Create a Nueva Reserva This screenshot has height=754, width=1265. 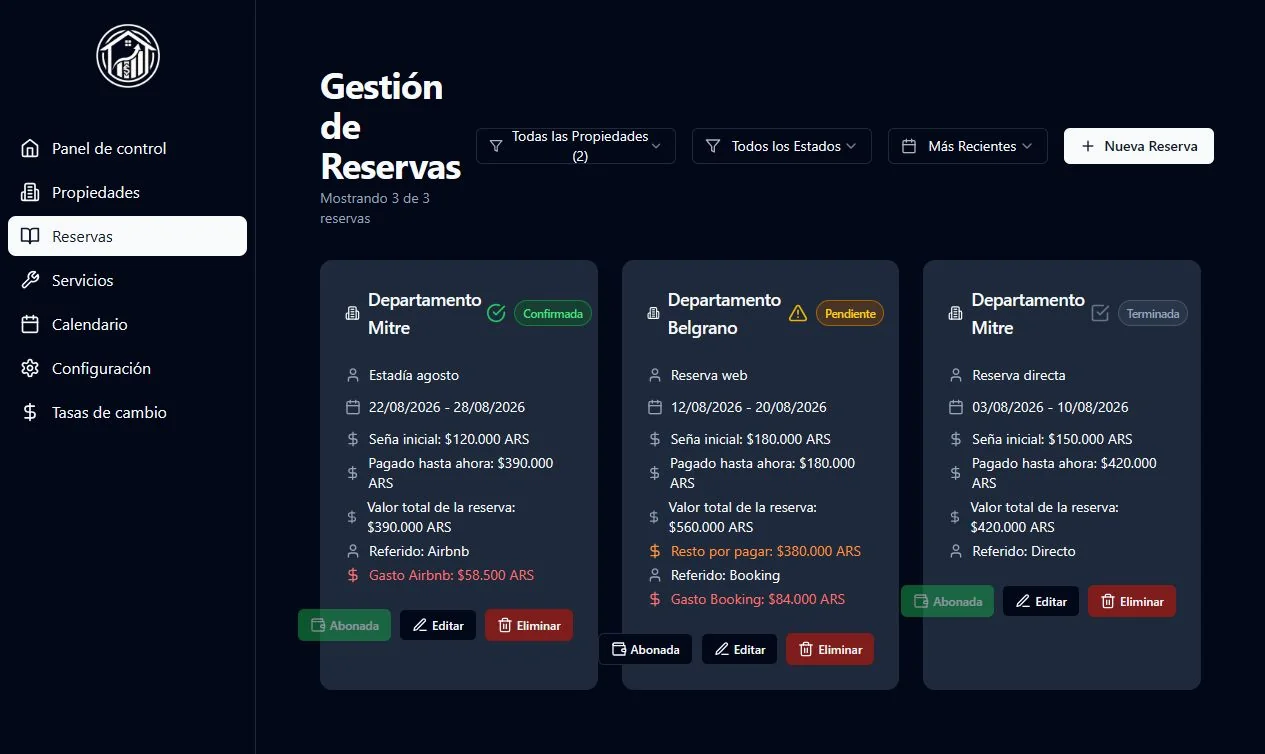click(x=1139, y=146)
